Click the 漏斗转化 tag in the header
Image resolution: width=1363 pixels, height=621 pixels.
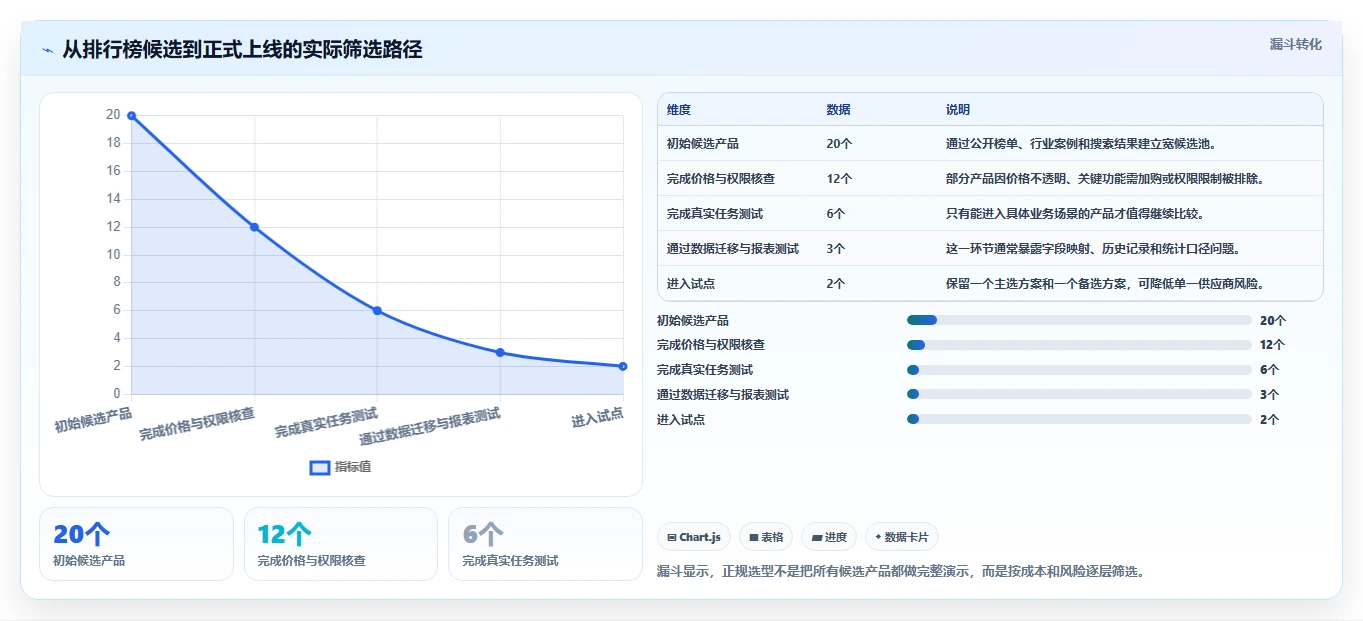coord(1295,44)
